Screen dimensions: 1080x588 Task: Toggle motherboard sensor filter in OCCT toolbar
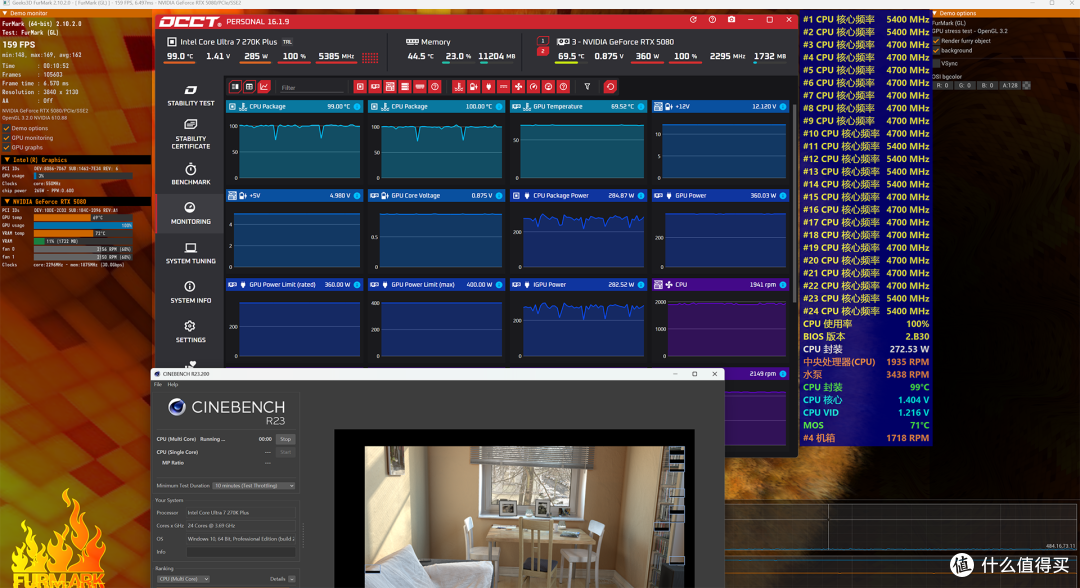pyautogui.click(x=390, y=87)
